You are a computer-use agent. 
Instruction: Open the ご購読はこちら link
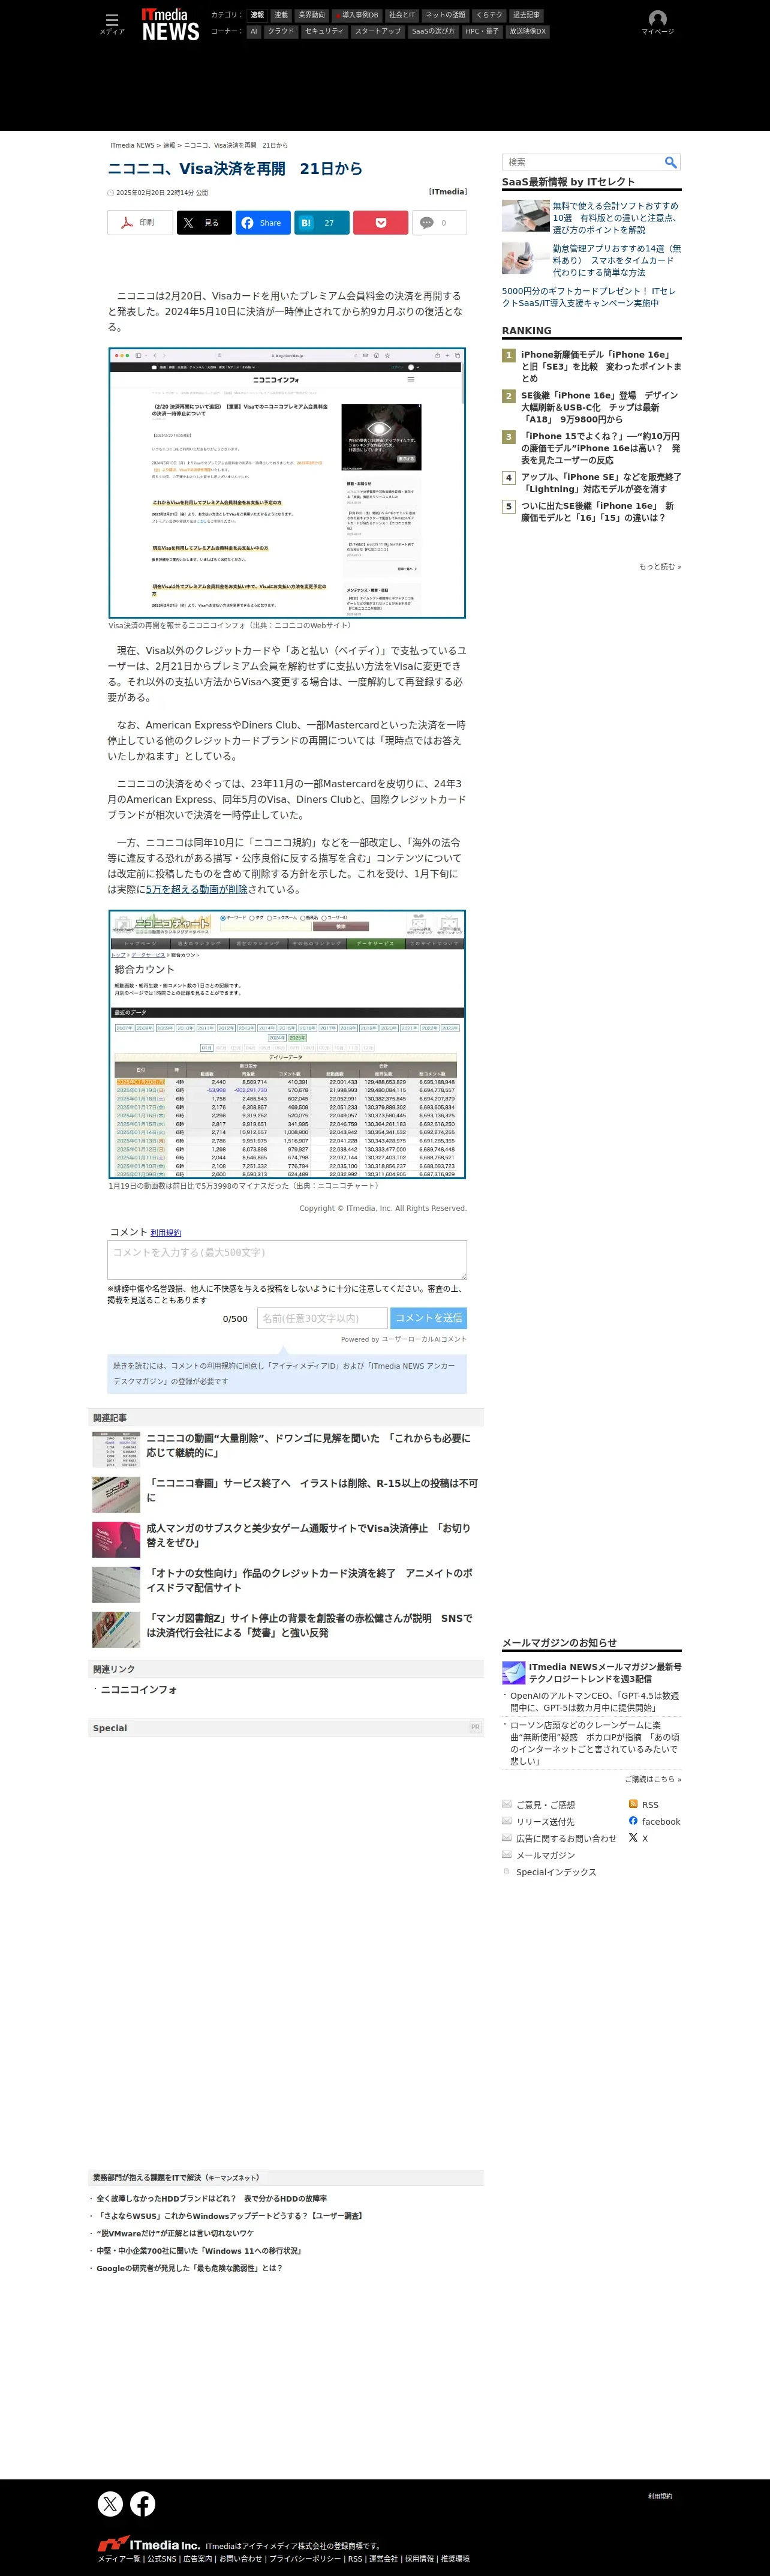click(653, 1779)
